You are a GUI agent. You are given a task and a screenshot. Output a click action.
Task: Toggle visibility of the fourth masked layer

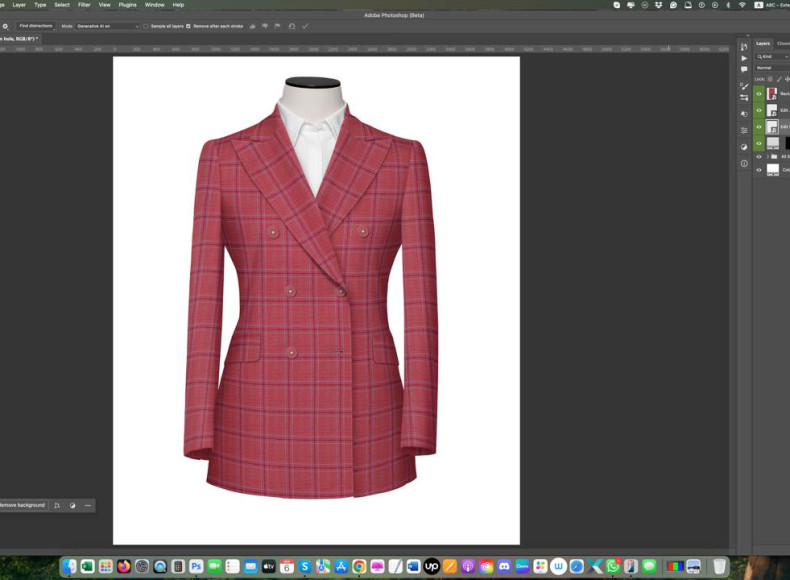[759, 143]
